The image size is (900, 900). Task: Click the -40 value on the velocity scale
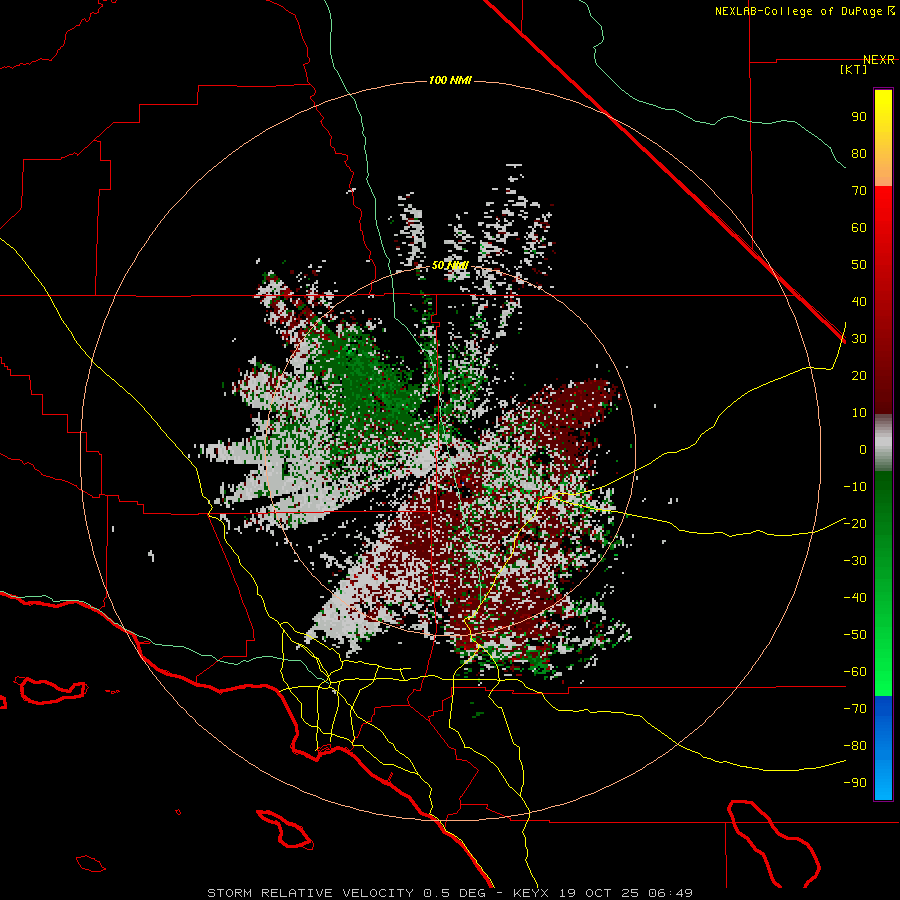855,598
